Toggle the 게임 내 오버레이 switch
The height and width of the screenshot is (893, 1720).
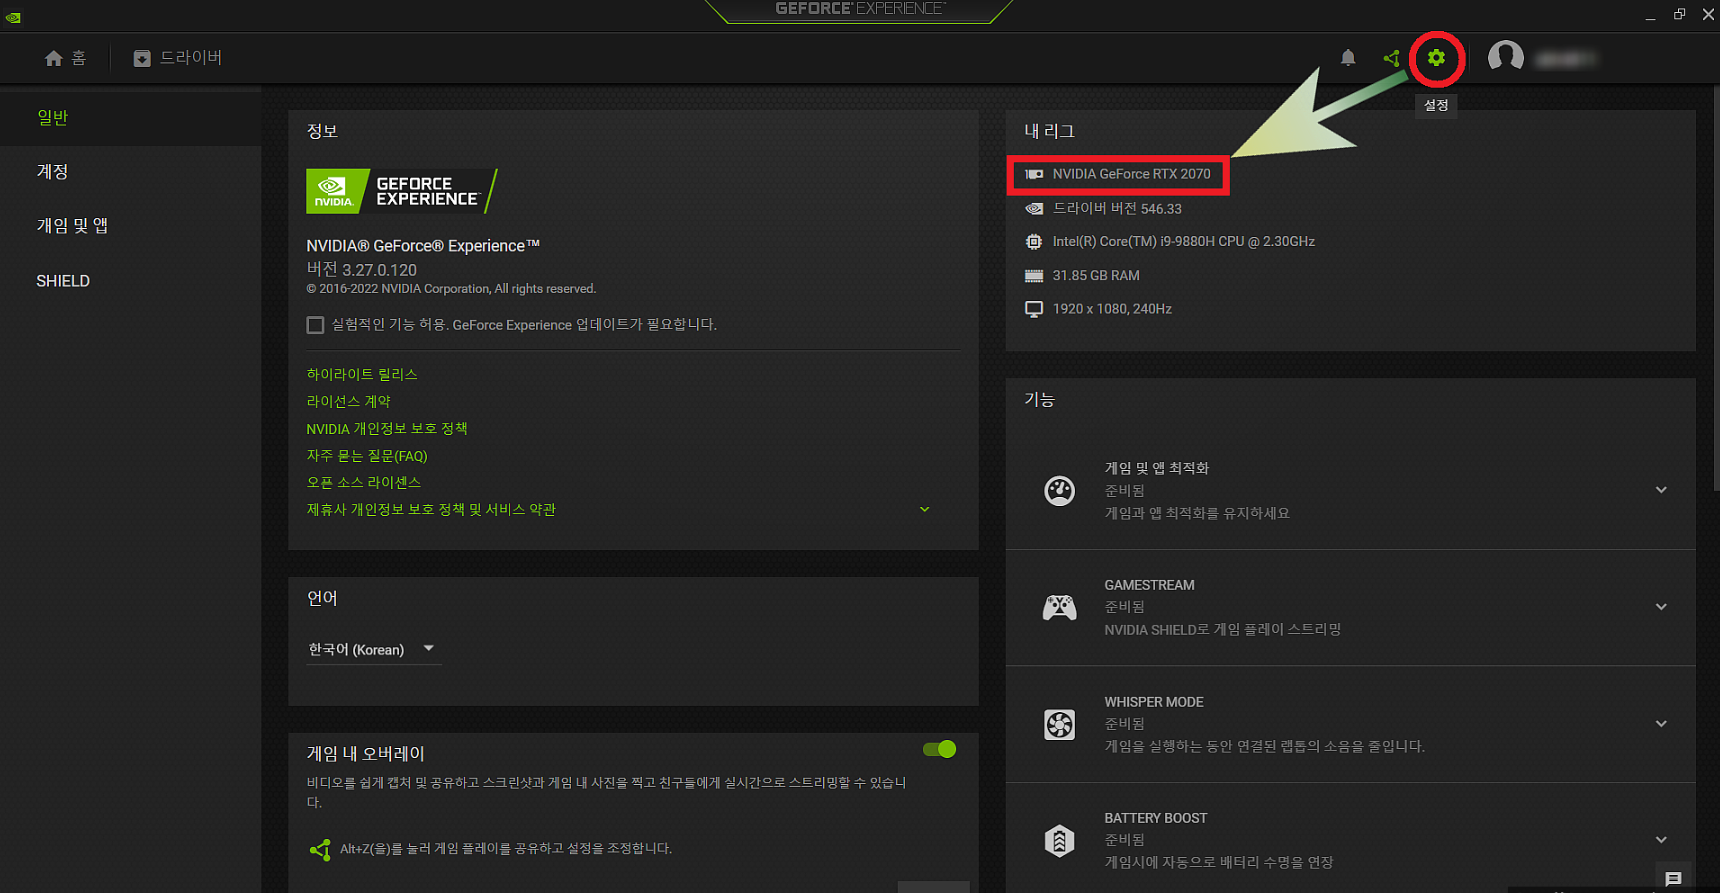tap(940, 749)
